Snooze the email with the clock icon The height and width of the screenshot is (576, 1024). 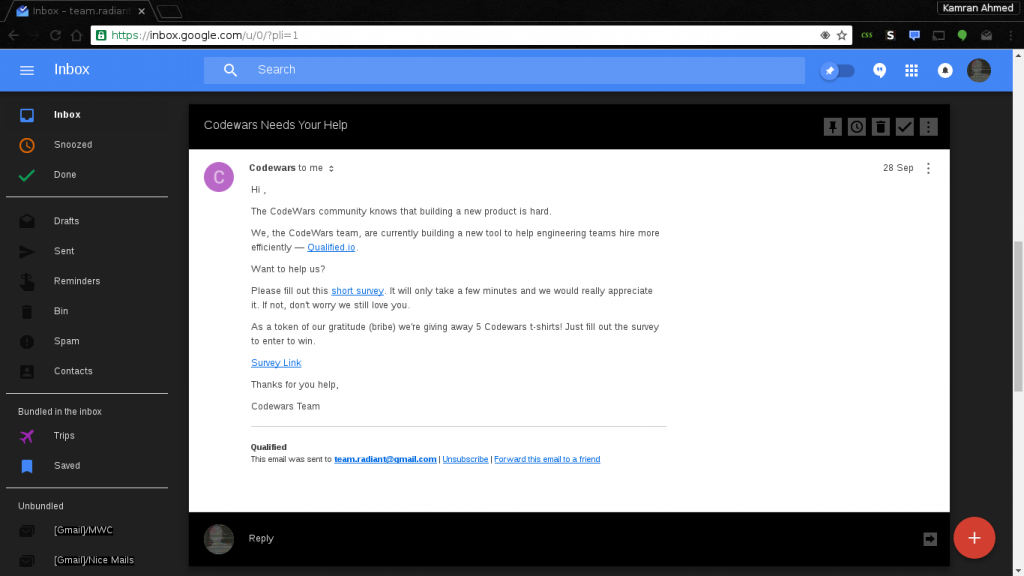click(x=857, y=127)
